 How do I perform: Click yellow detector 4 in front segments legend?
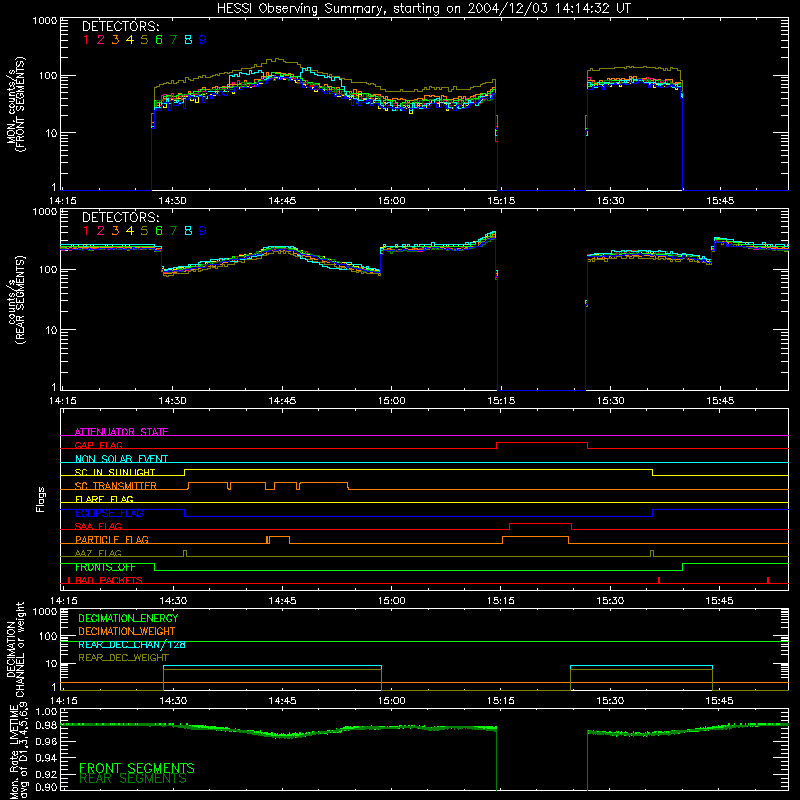click(x=130, y=40)
